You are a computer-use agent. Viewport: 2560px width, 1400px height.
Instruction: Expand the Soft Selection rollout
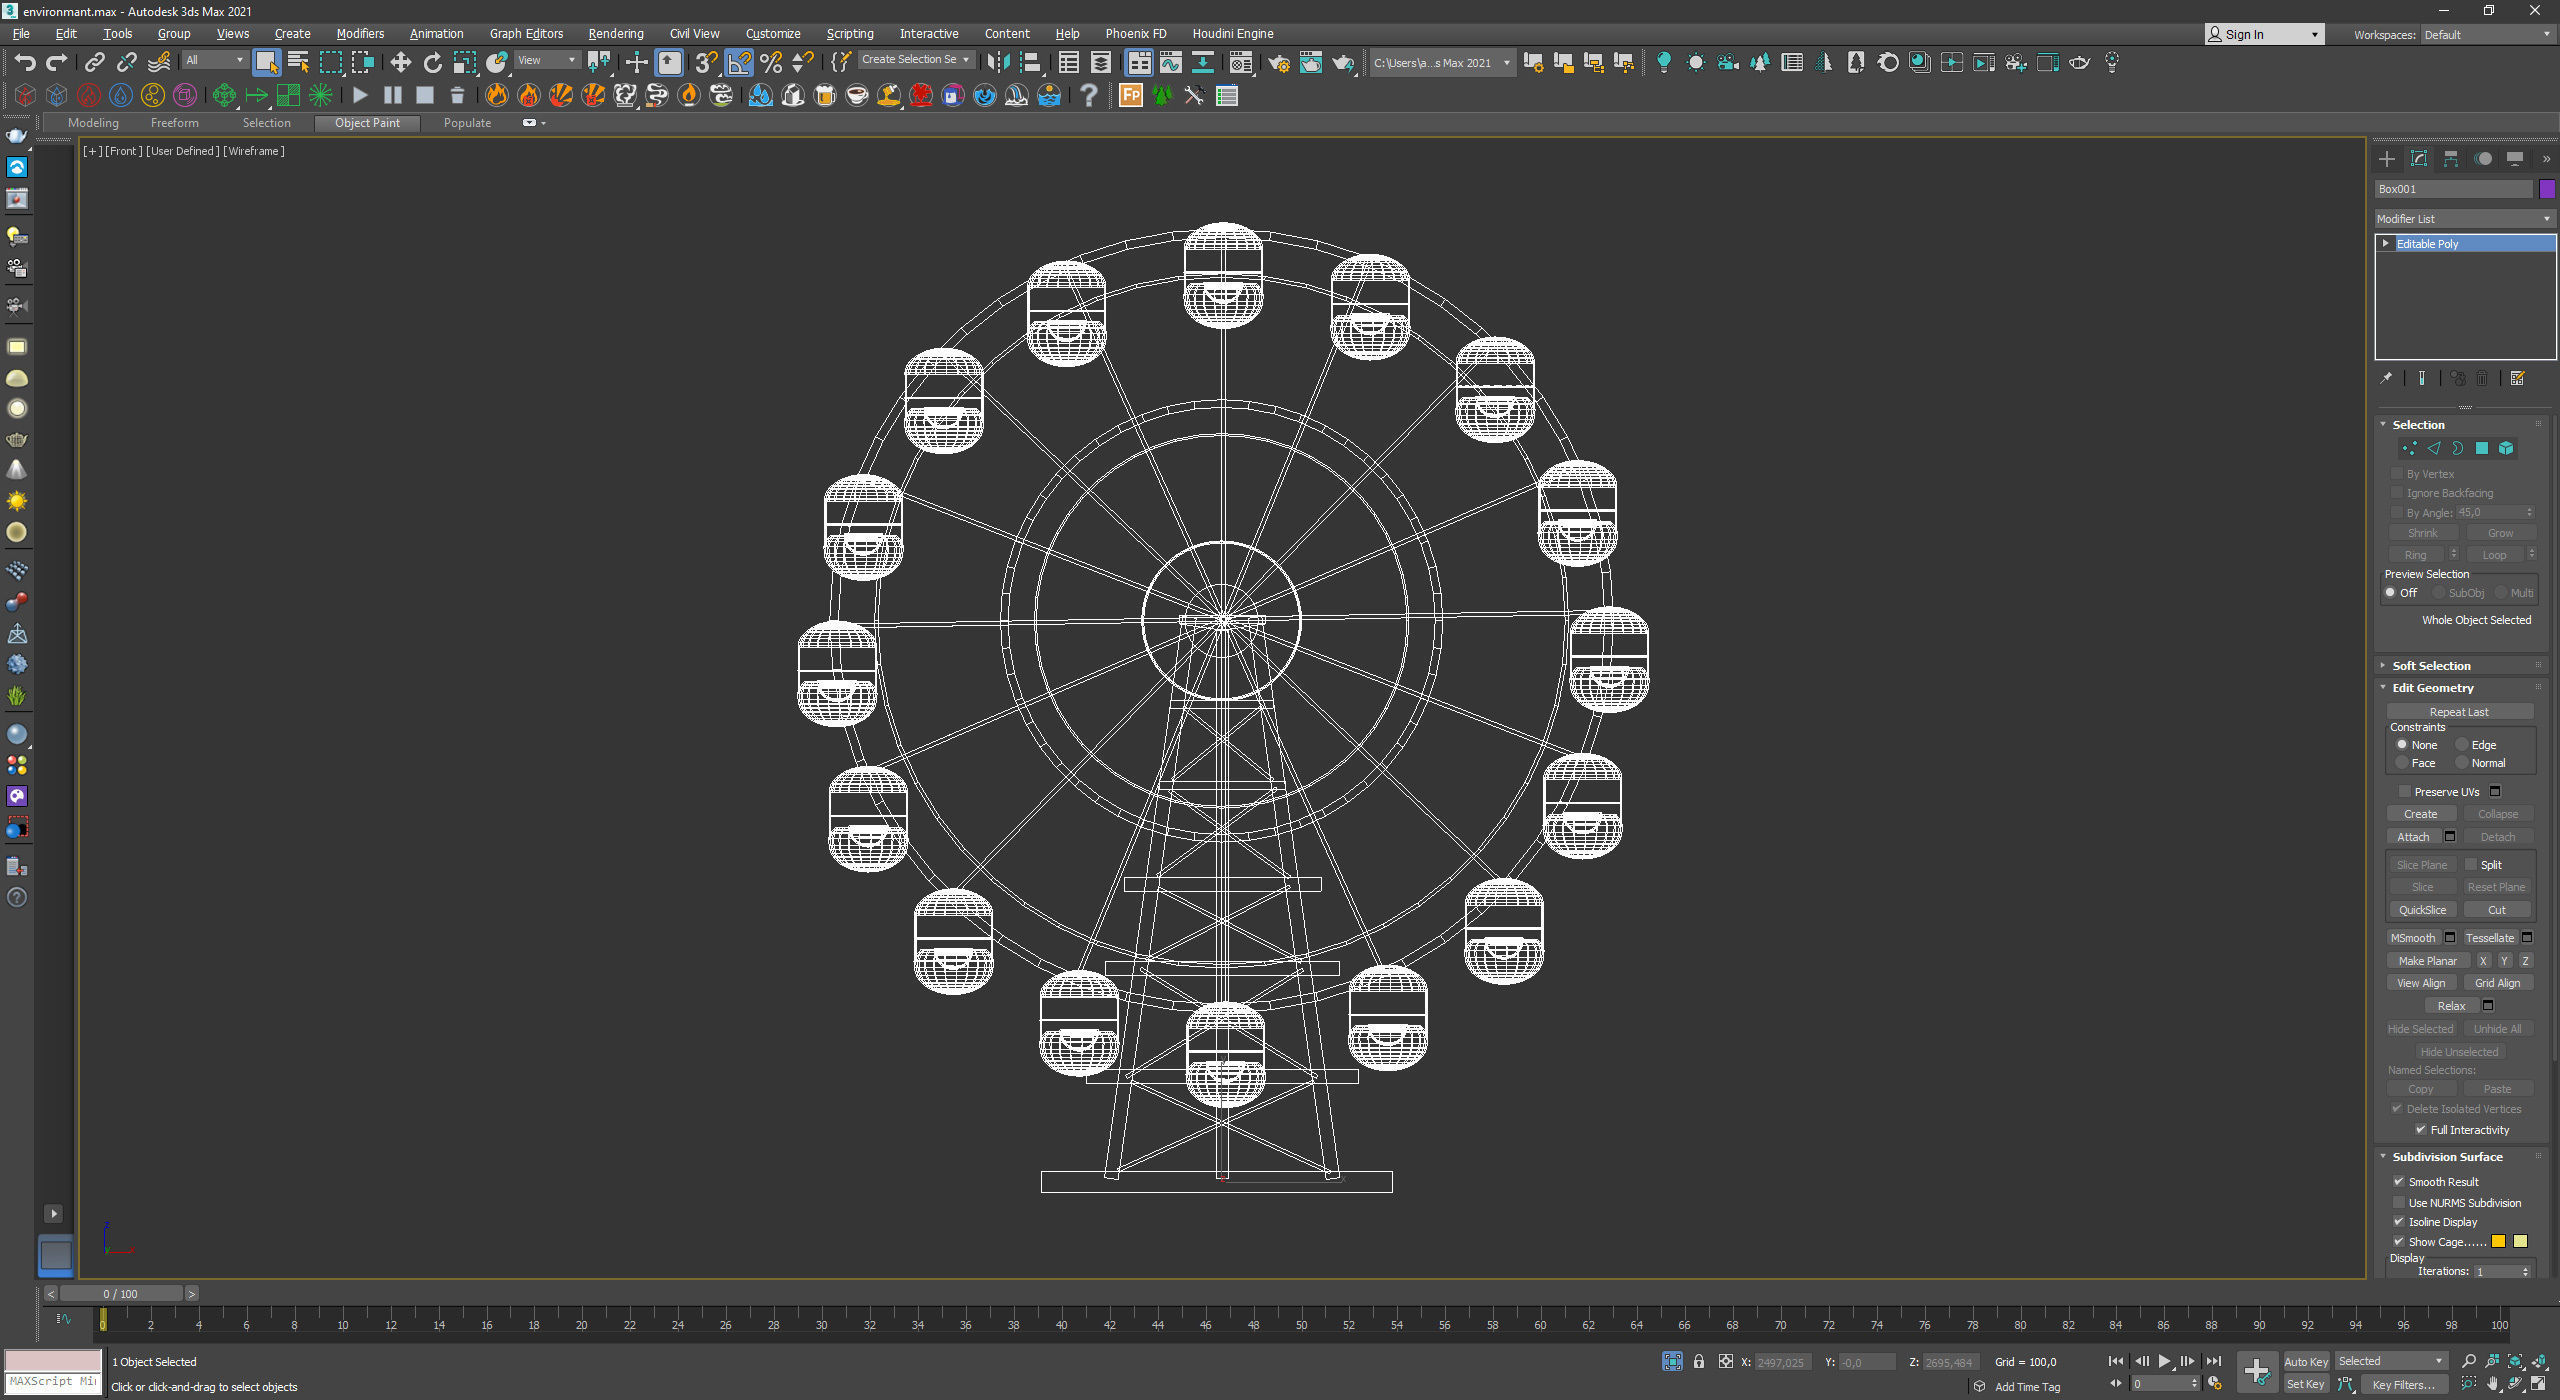point(2430,666)
